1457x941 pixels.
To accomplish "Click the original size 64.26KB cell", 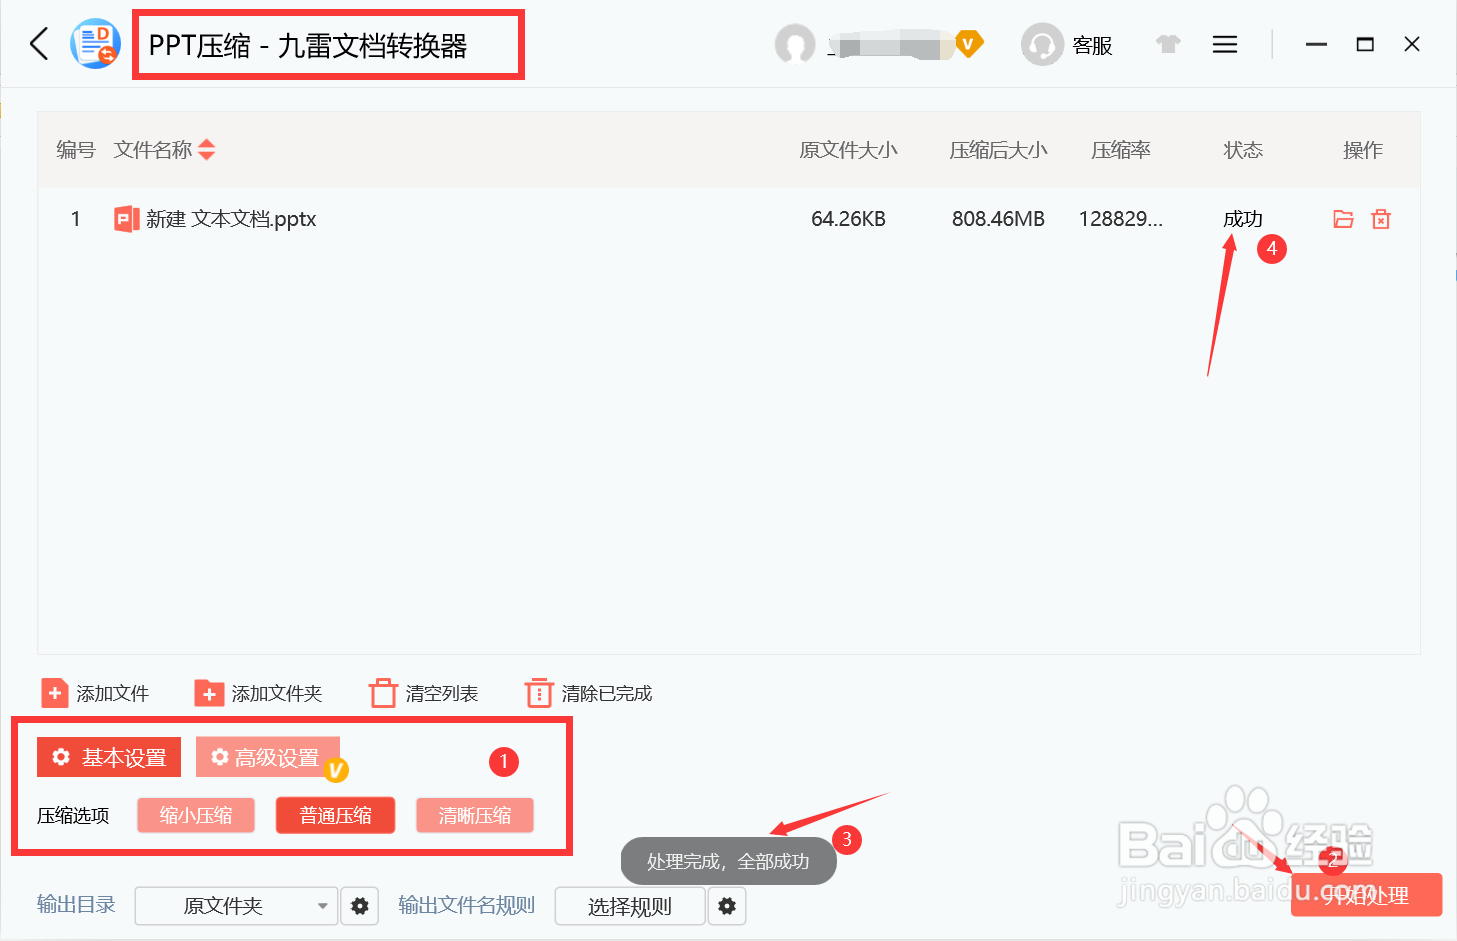I will (848, 219).
